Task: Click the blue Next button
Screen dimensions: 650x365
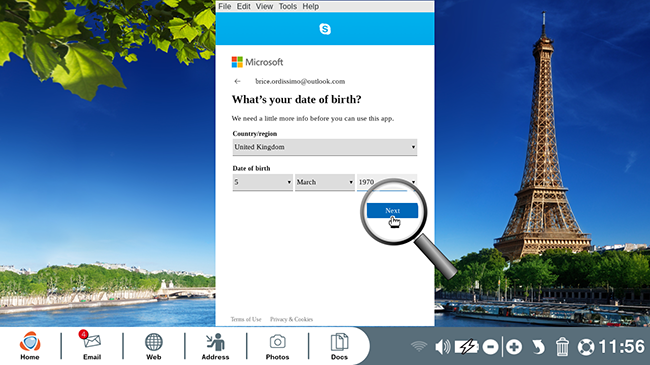Action: (392, 210)
